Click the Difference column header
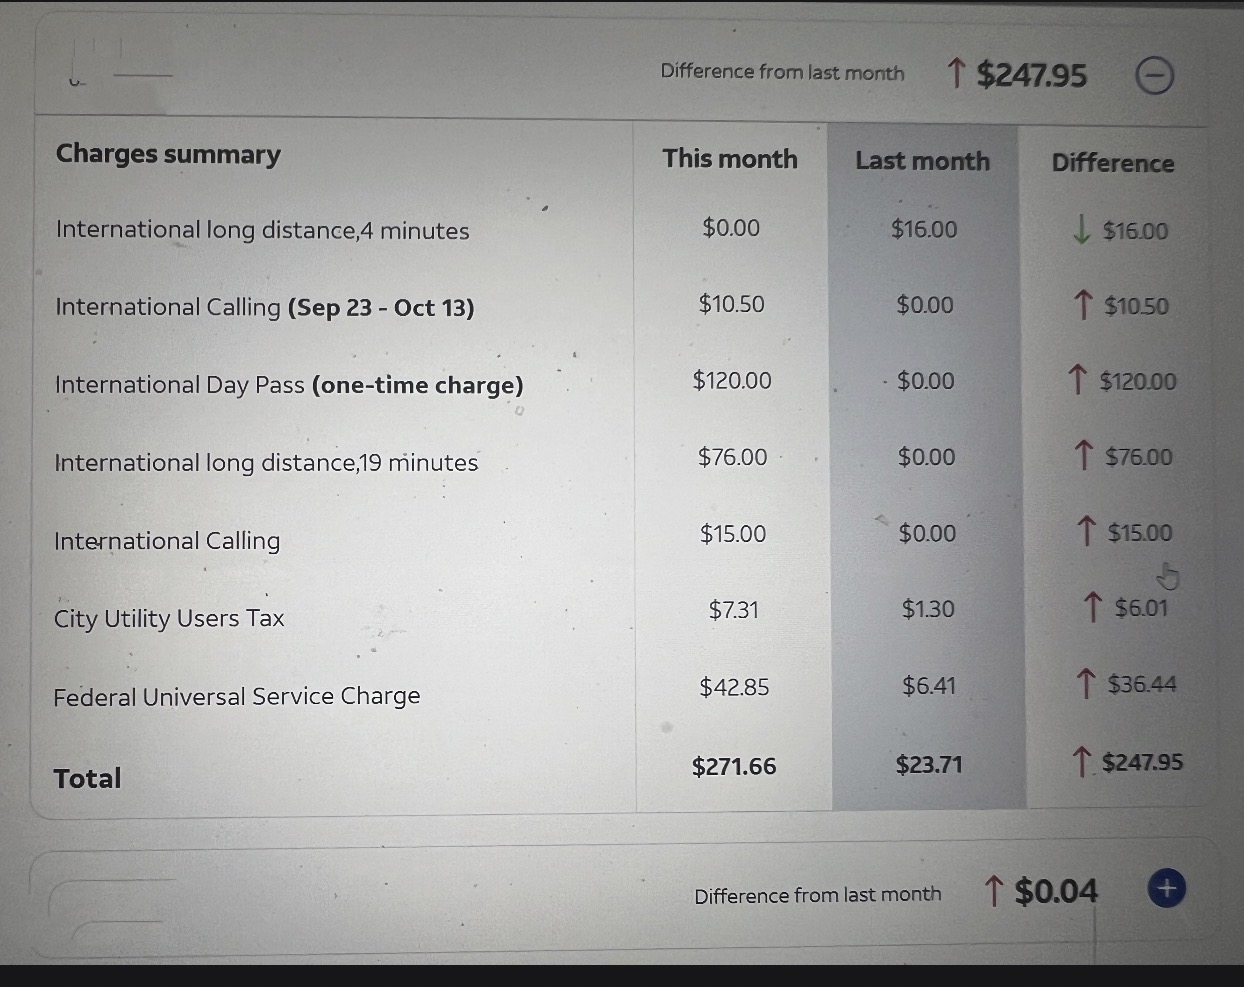Image resolution: width=1244 pixels, height=987 pixels. tap(1112, 163)
